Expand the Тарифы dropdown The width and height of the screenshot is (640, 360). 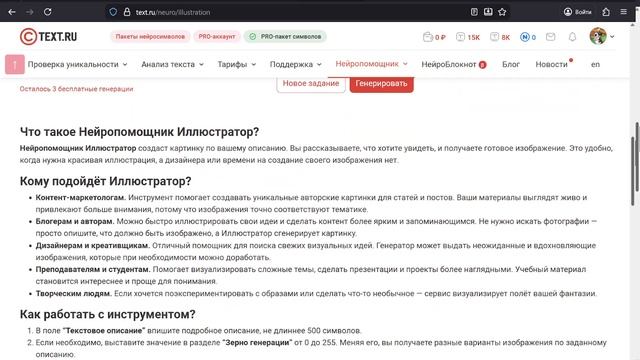236,64
